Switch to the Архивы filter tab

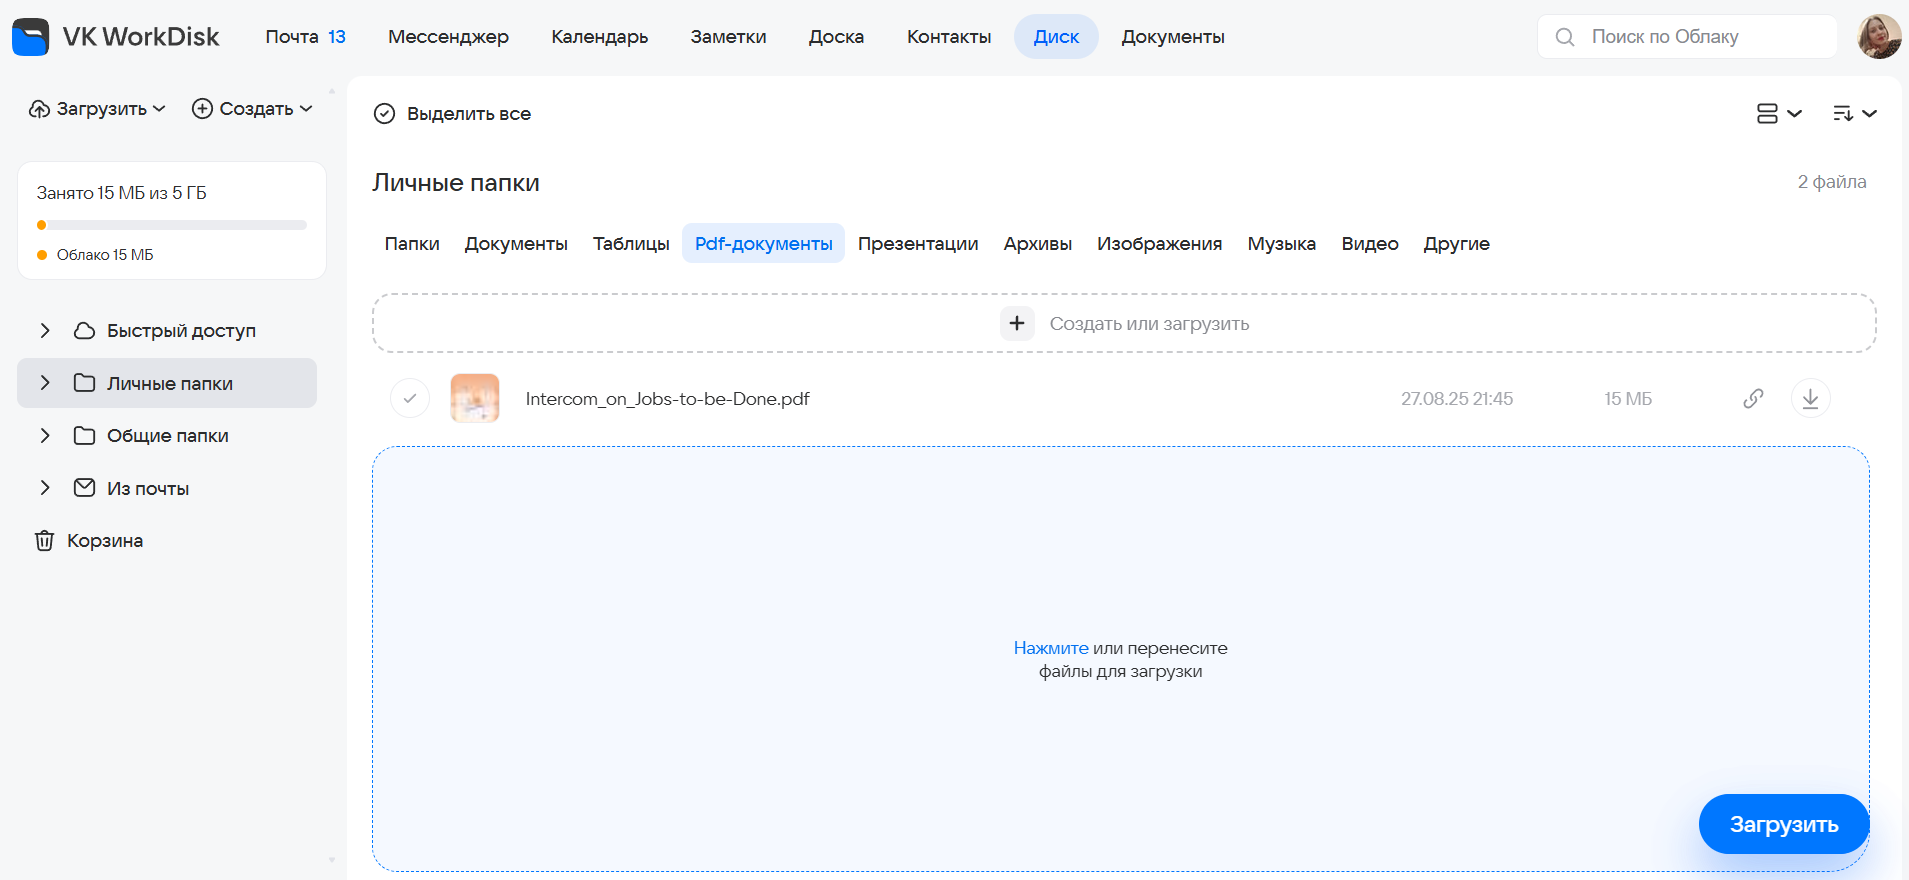pyautogui.click(x=1038, y=244)
